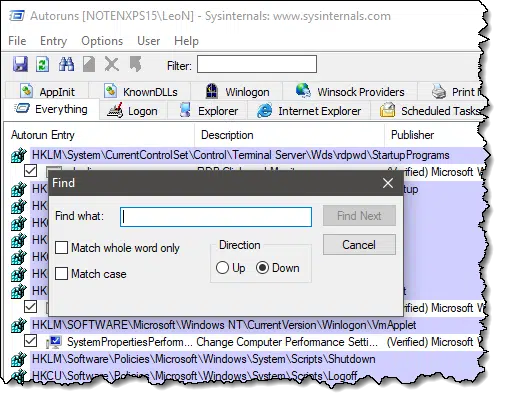The height and width of the screenshot is (402, 505).
Task: Click the Jump to Entry toolbar icon
Action: (135, 64)
